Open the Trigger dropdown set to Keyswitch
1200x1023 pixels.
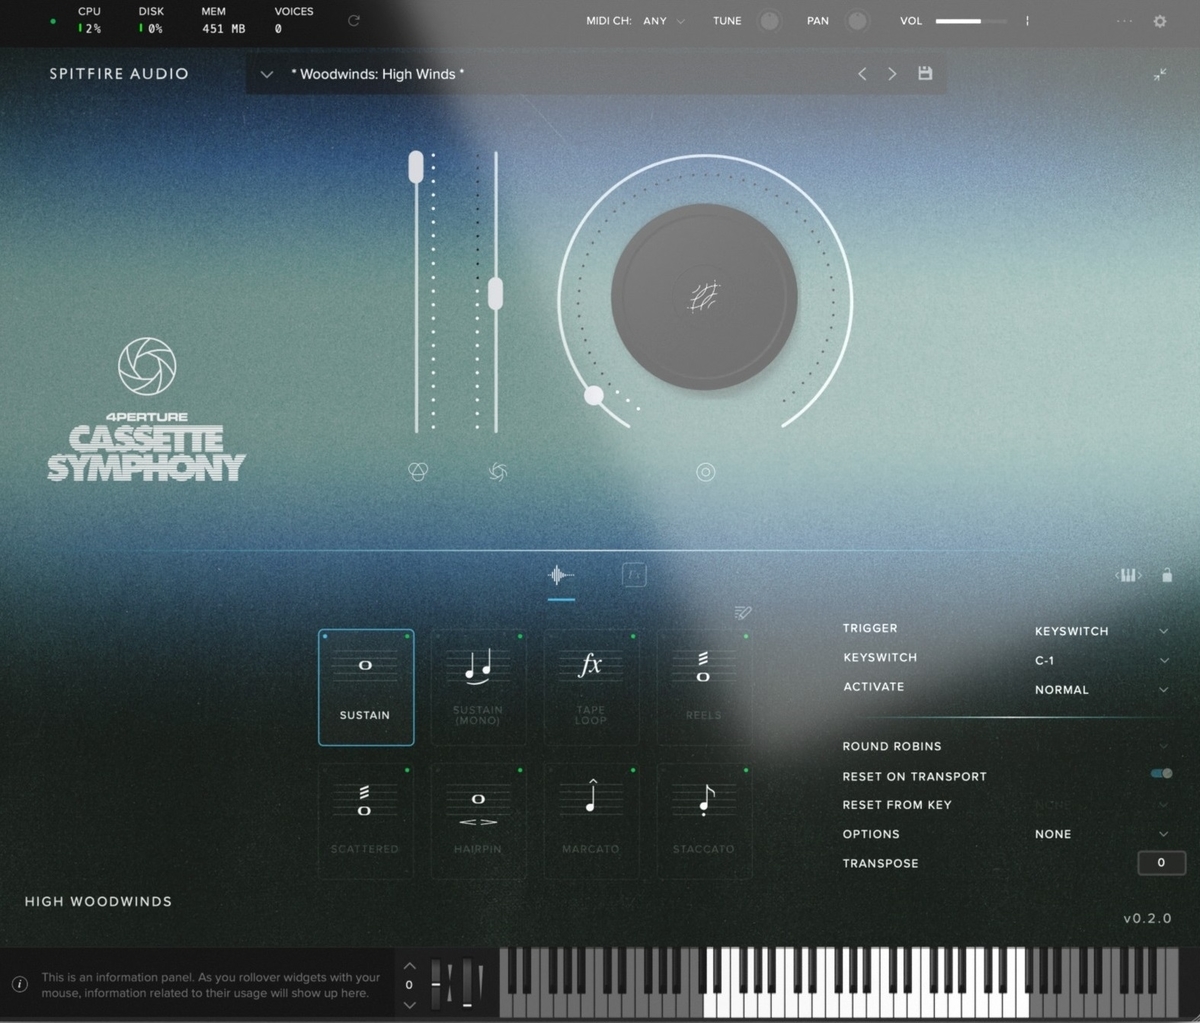1101,631
